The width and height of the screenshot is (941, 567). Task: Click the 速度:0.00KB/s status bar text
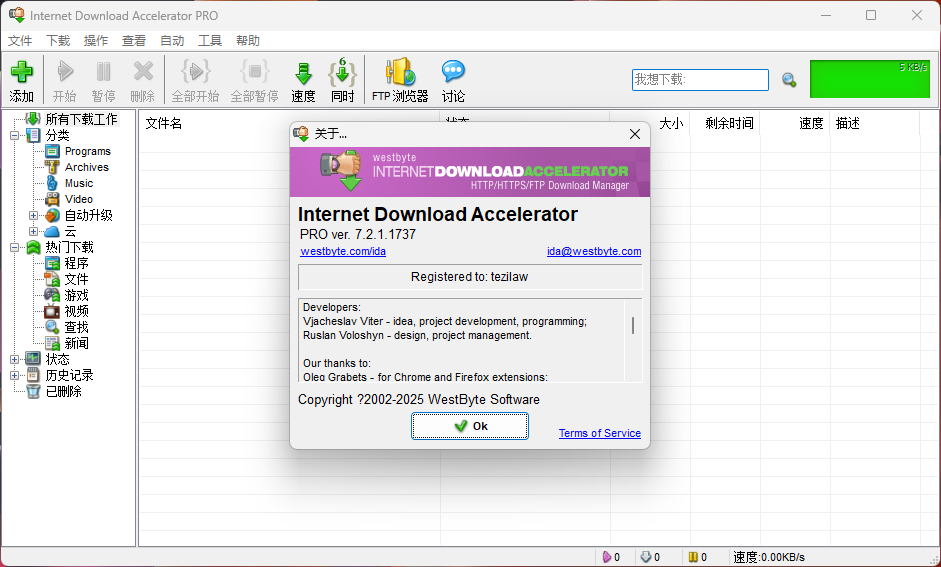769,557
